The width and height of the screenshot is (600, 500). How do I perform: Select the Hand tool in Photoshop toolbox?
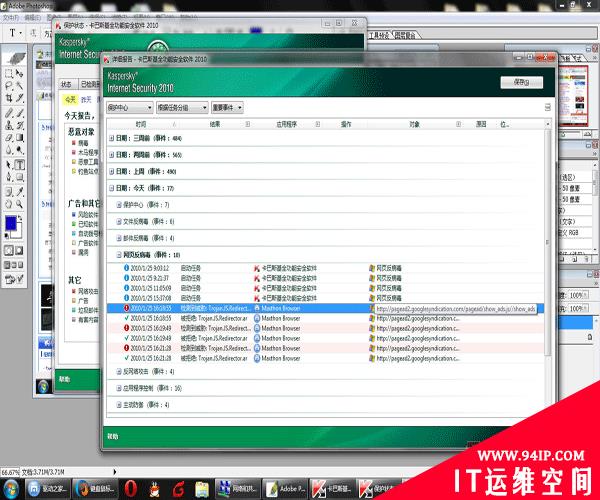point(9,204)
